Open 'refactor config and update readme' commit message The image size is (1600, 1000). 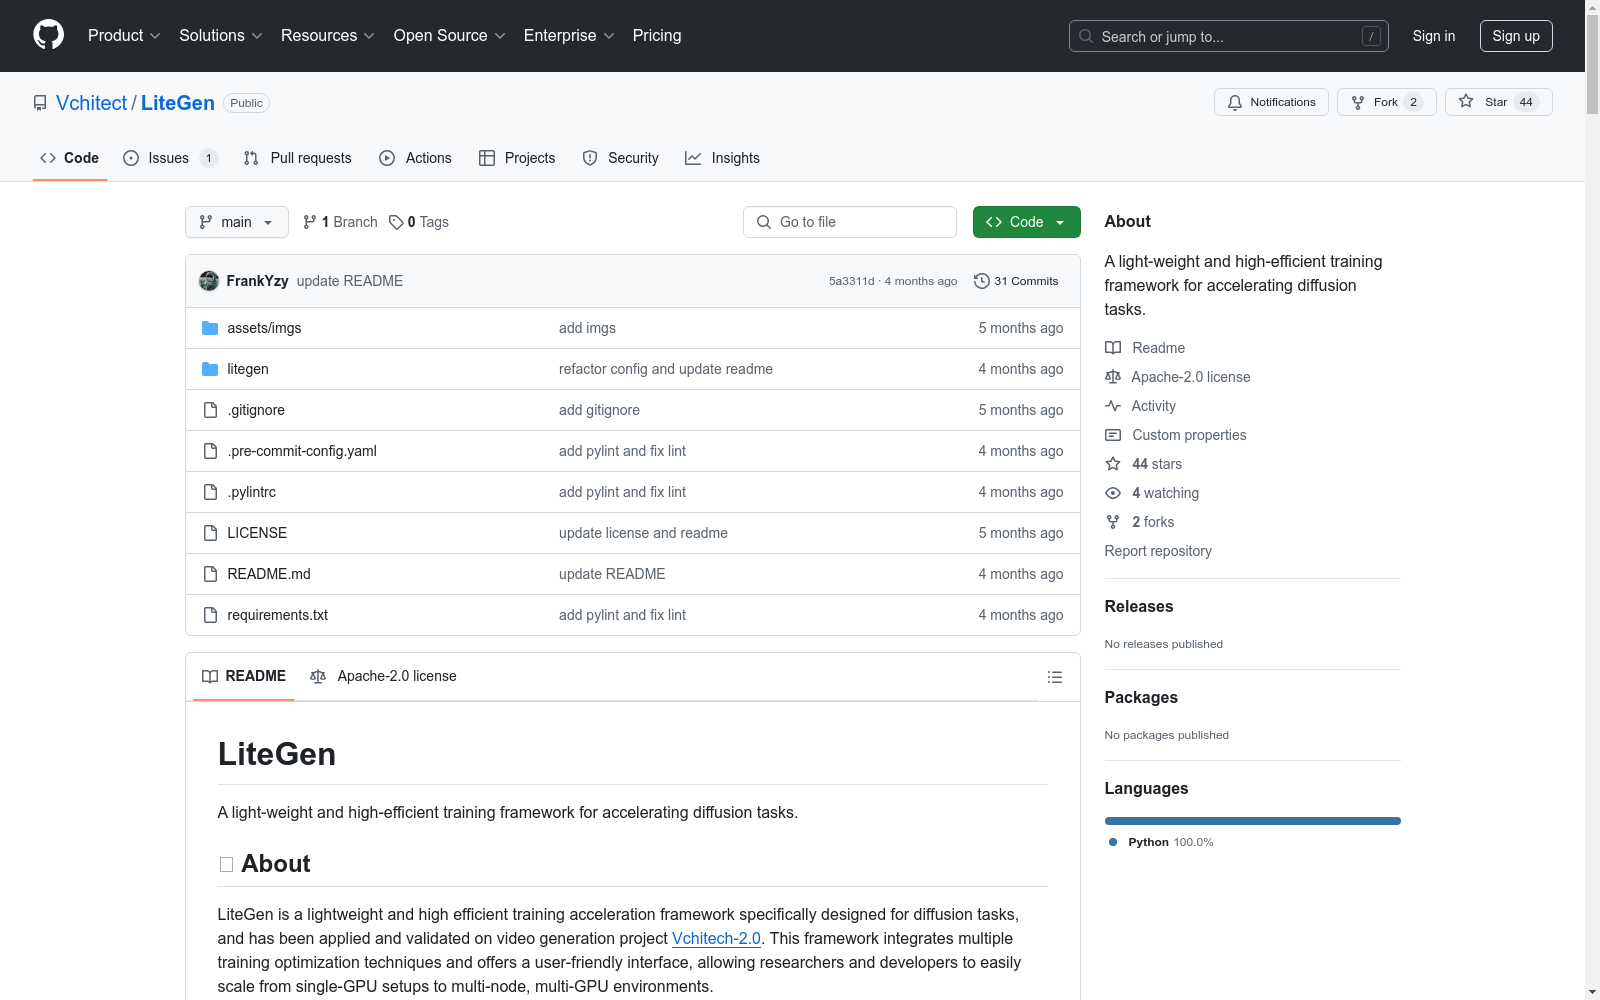666,369
